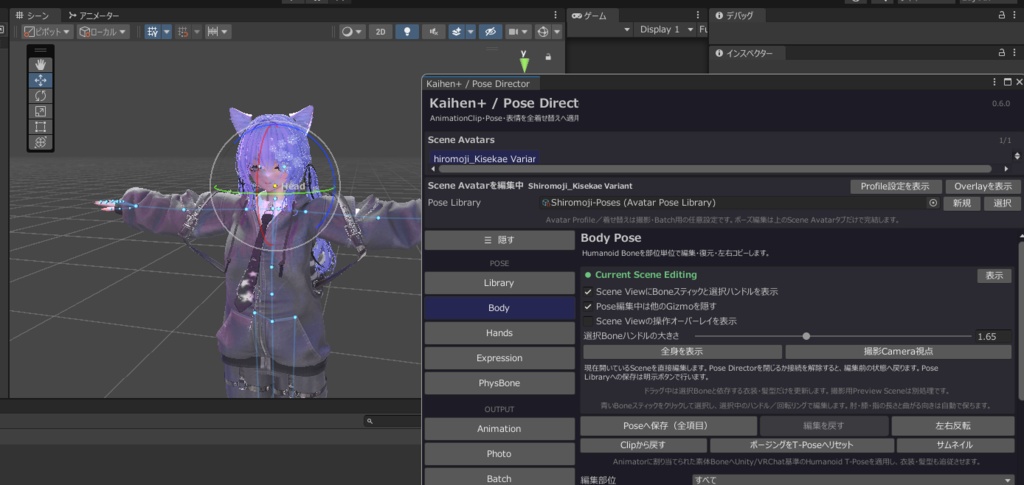Screen dimensions: 1024x485
Task: Open Game tab three-dot menu
Action: click(x=700, y=15)
